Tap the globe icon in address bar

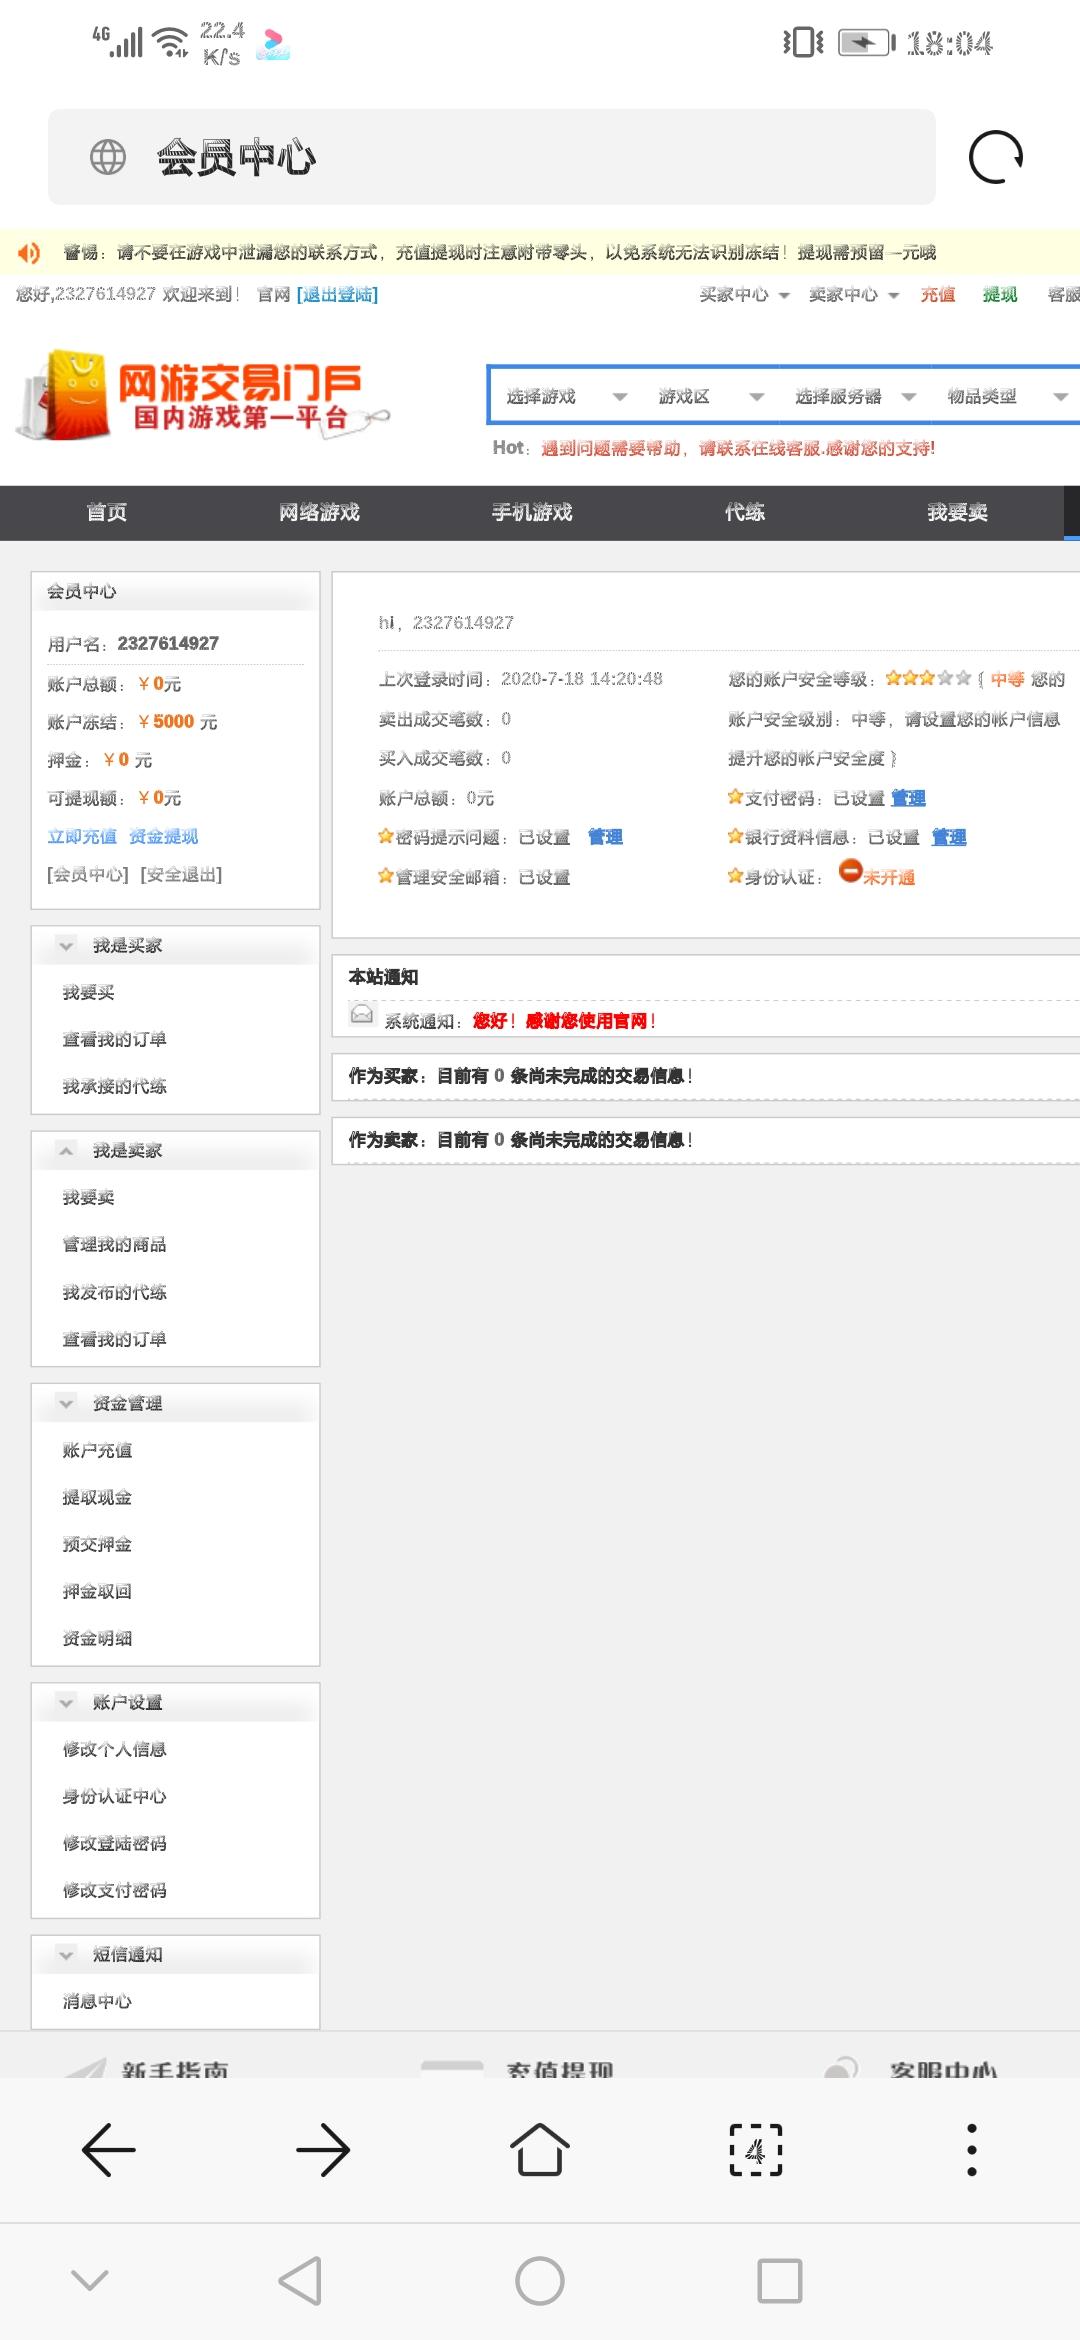tap(108, 157)
